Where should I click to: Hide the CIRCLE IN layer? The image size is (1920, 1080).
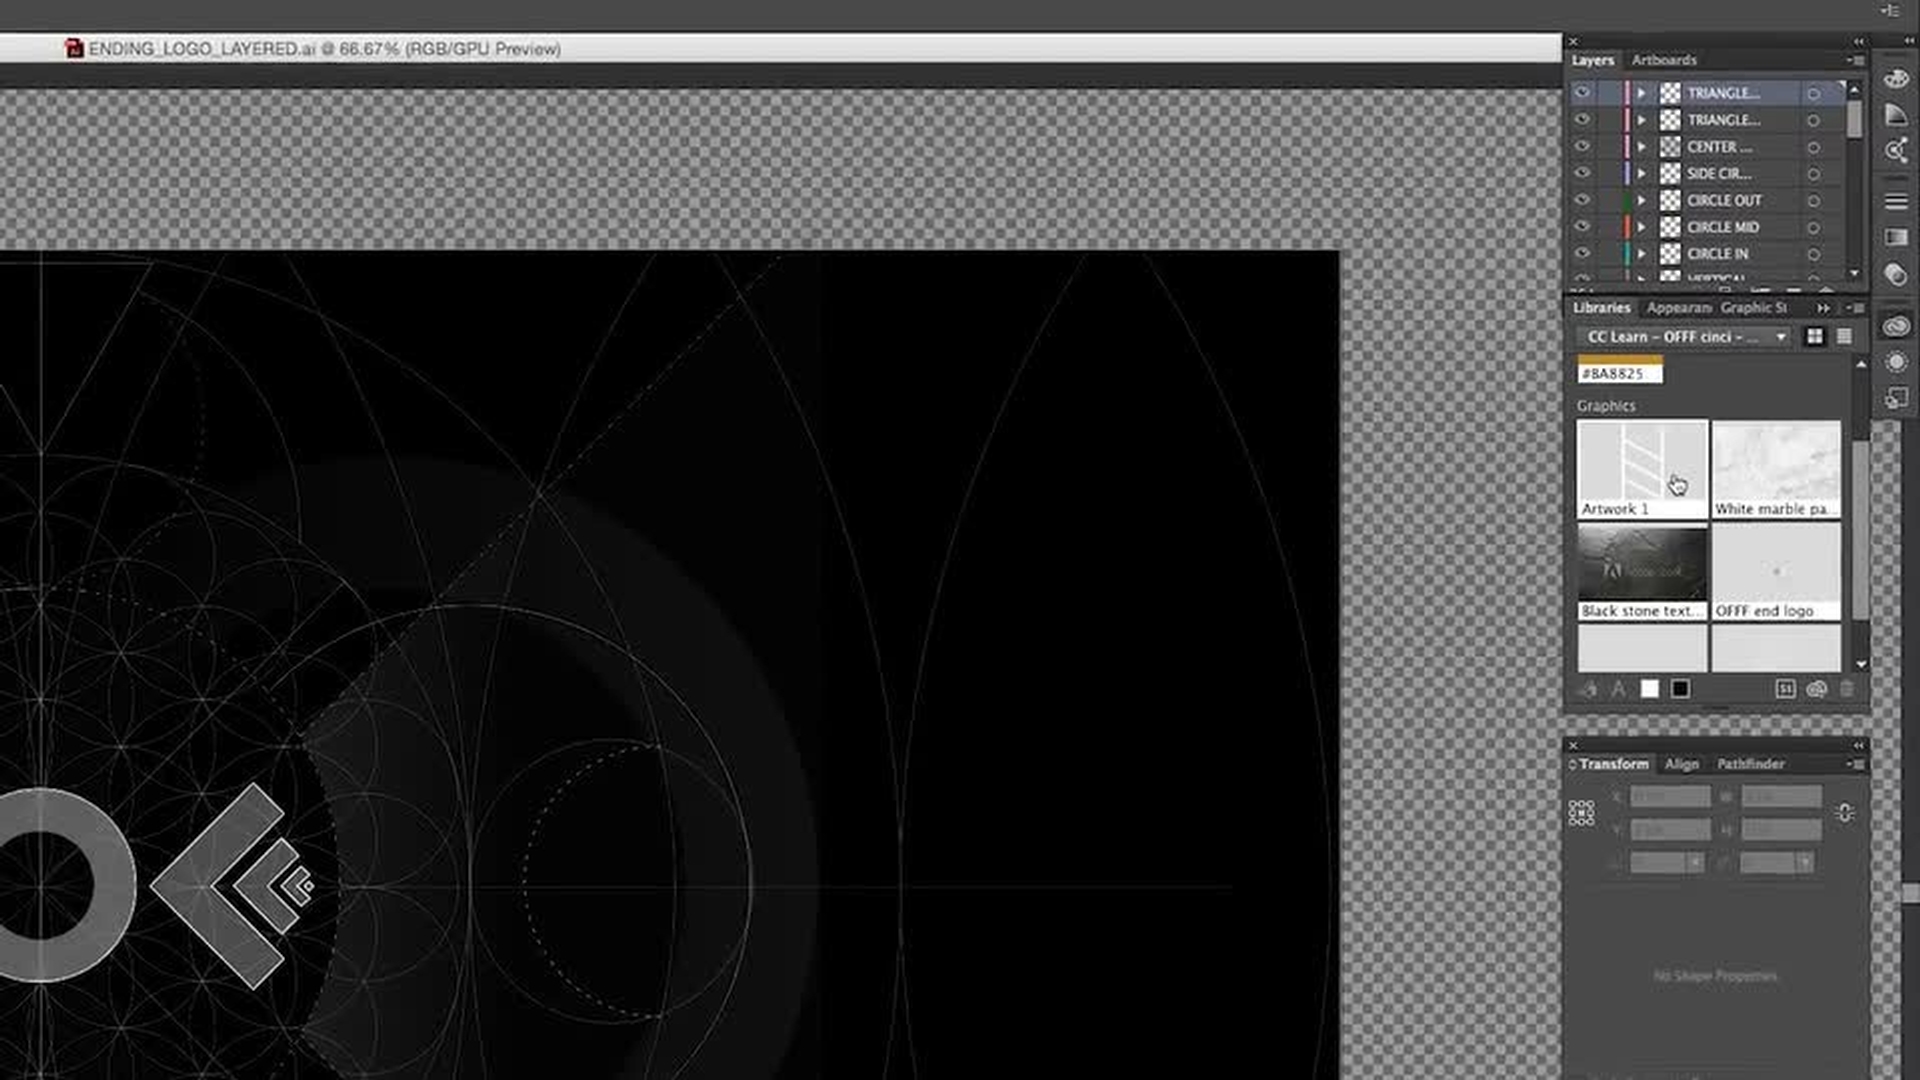(1582, 254)
